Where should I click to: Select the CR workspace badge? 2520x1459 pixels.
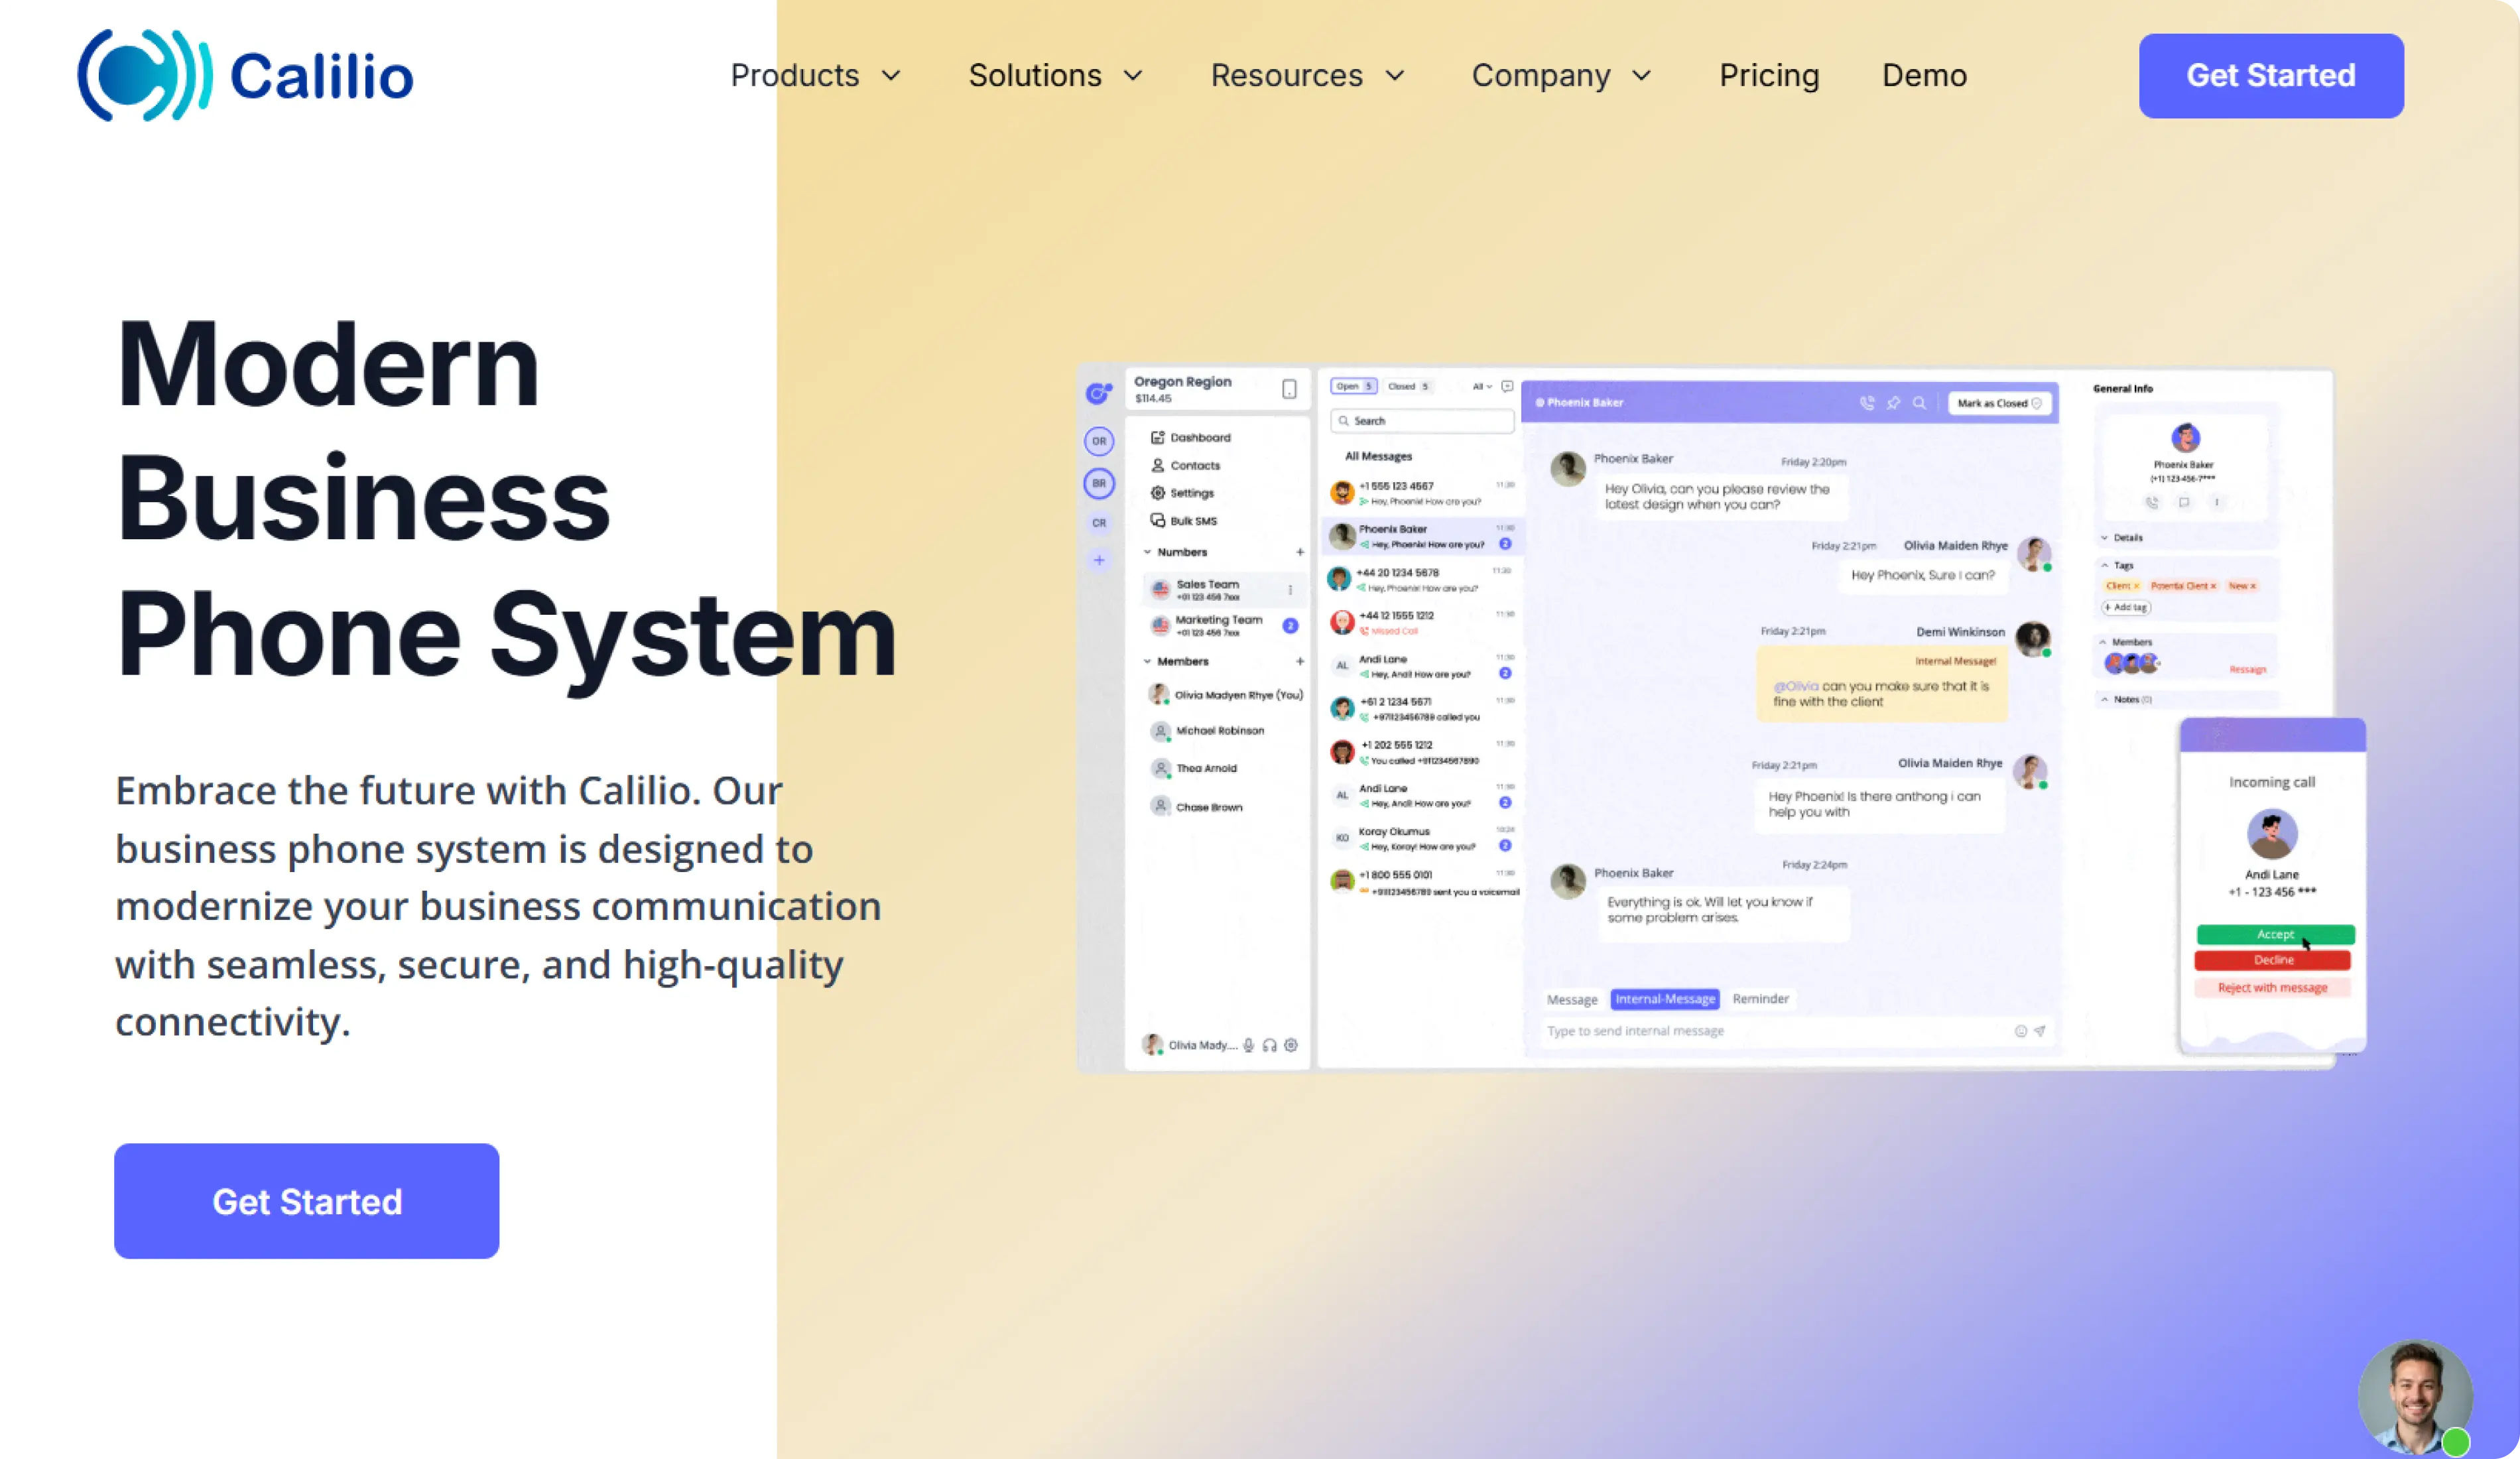pyautogui.click(x=1099, y=523)
